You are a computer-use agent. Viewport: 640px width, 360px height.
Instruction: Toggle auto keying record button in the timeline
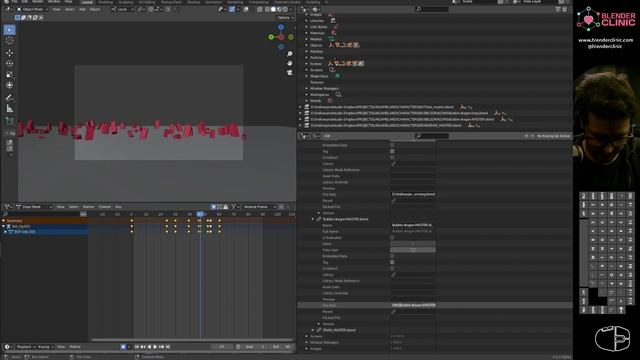123,347
